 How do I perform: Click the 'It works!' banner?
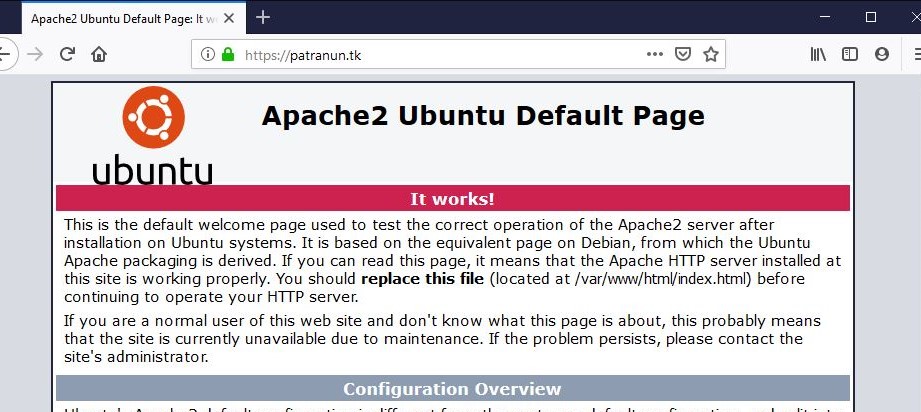[x=453, y=198]
